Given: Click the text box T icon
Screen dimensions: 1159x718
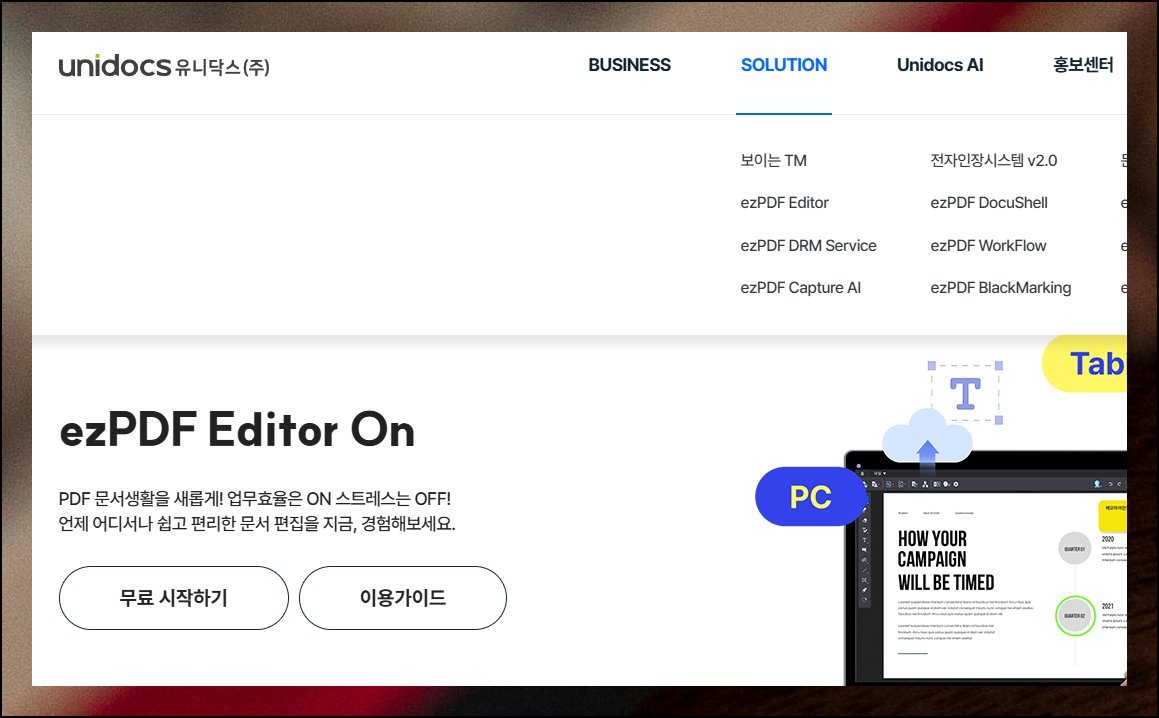Looking at the screenshot, I should click(x=965, y=393).
